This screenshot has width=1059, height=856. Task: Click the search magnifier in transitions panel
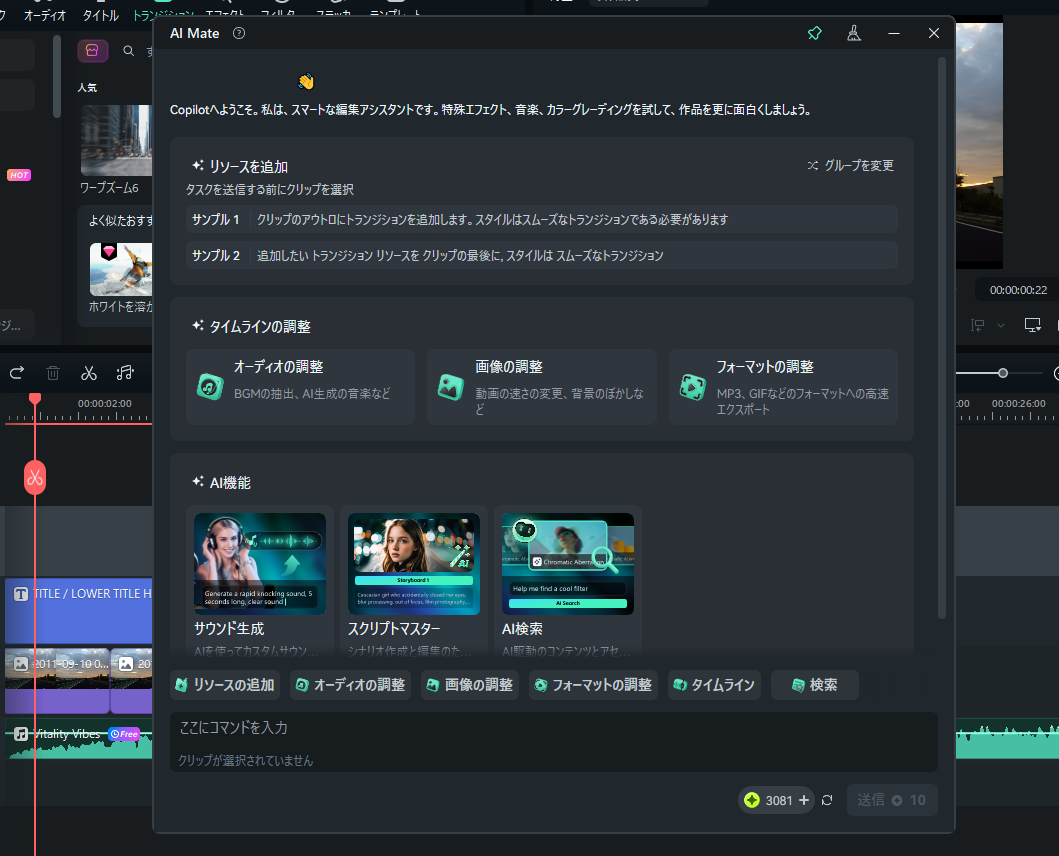128,51
